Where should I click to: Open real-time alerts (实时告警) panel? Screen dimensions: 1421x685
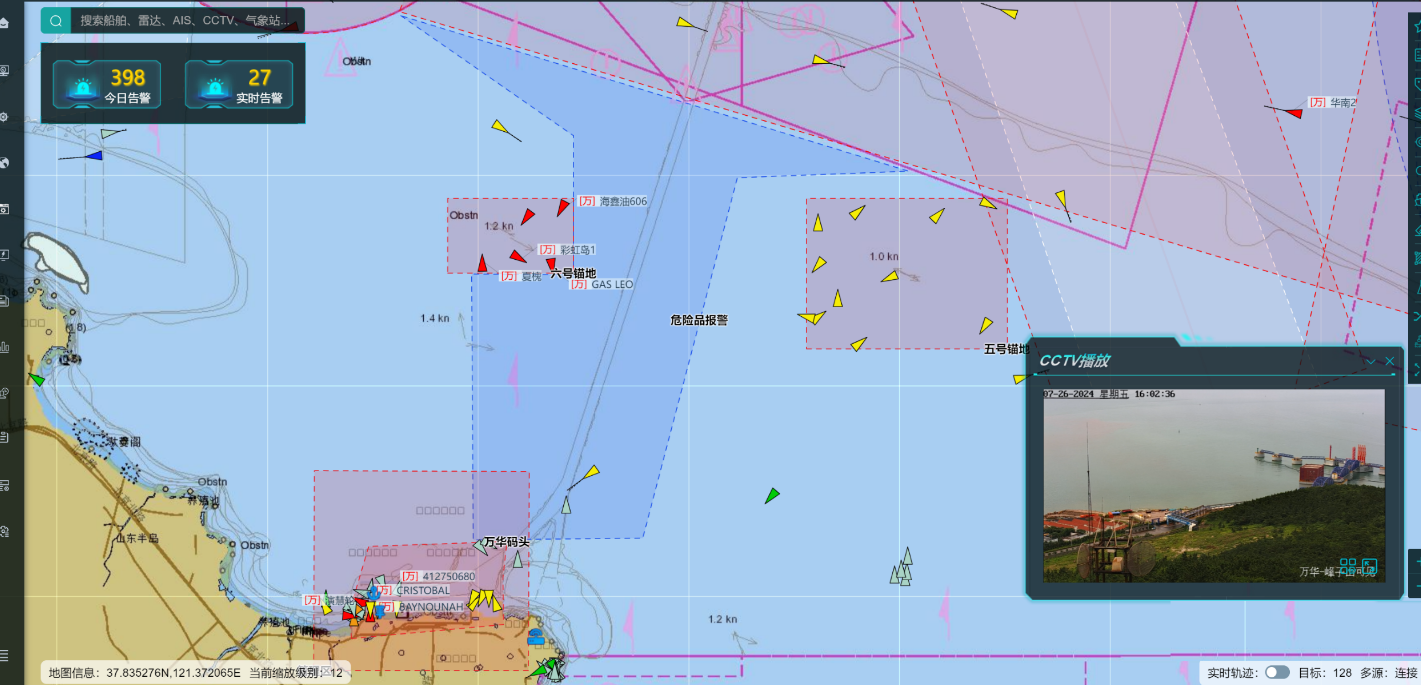[239, 85]
